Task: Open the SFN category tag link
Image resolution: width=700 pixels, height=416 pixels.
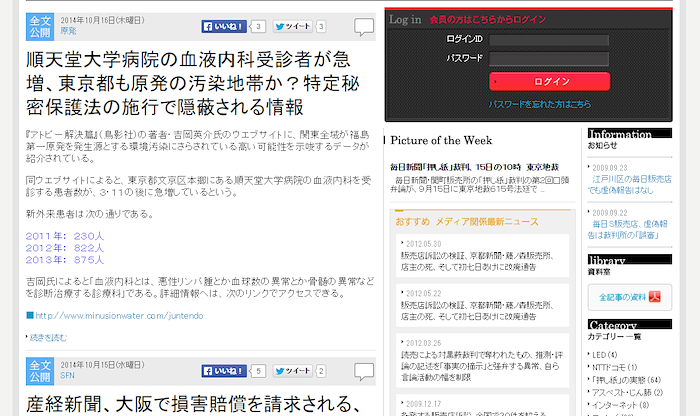Action: click(67, 375)
